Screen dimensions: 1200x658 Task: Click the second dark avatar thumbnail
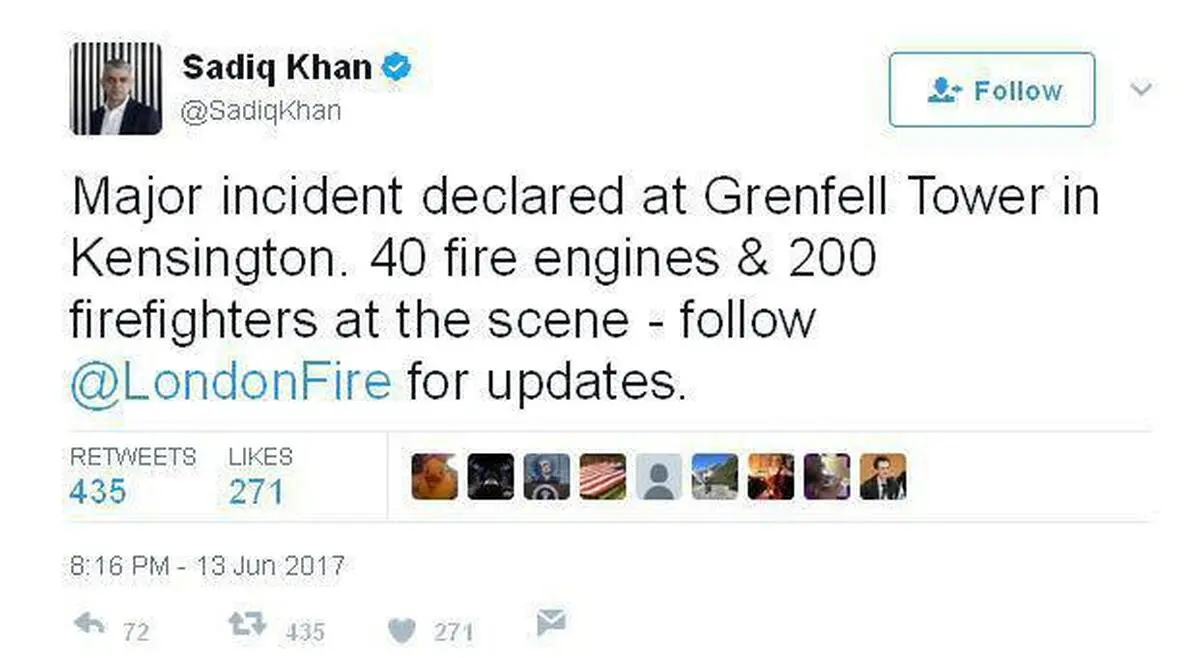pos(491,477)
